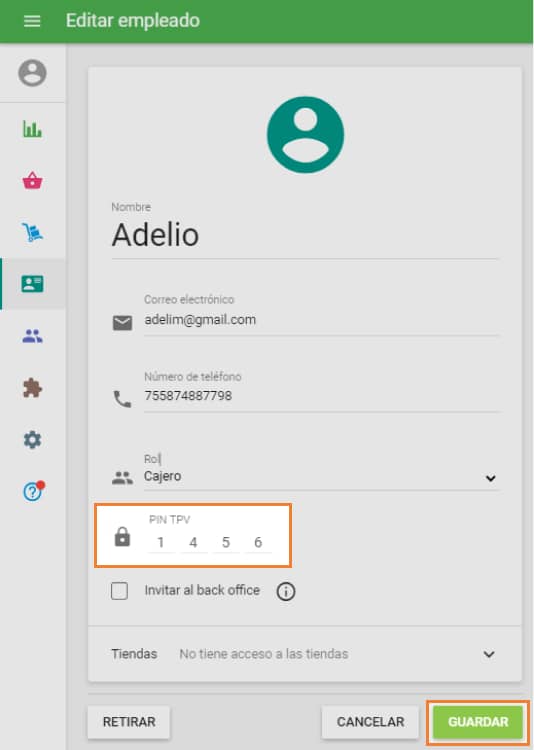This screenshot has width=534, height=750.
Task: Click the GUARDAR button
Action: (x=478, y=722)
